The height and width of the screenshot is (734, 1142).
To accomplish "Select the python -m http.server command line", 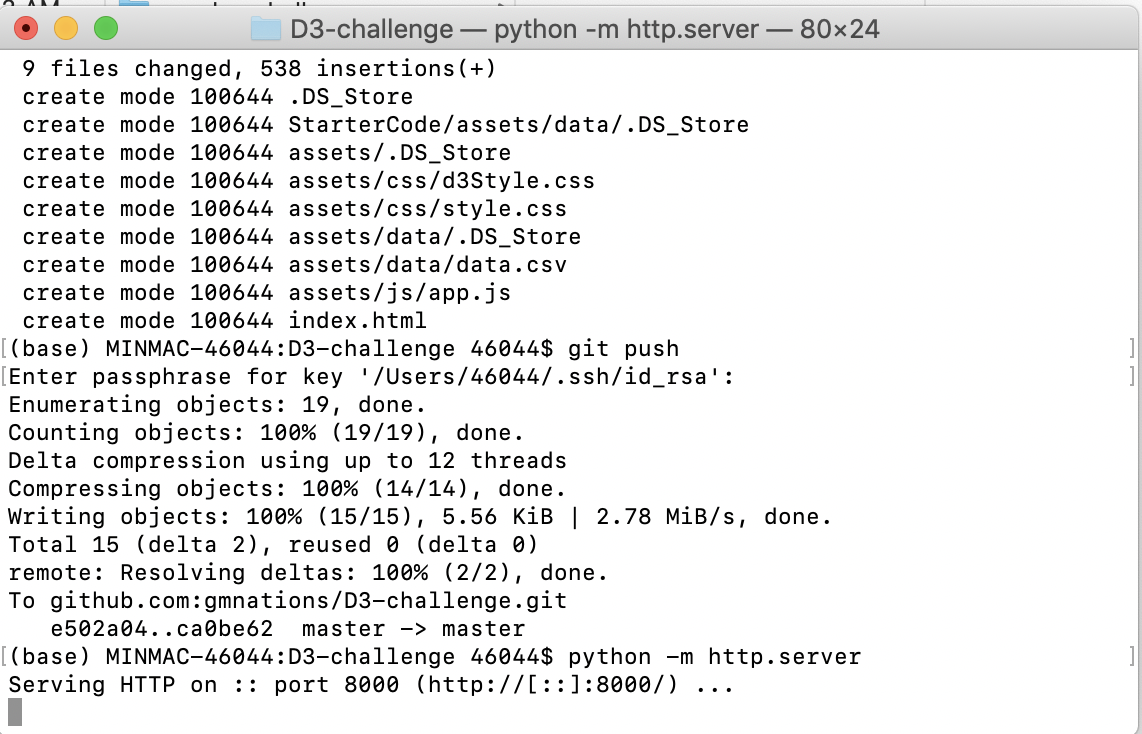I will 716,657.
